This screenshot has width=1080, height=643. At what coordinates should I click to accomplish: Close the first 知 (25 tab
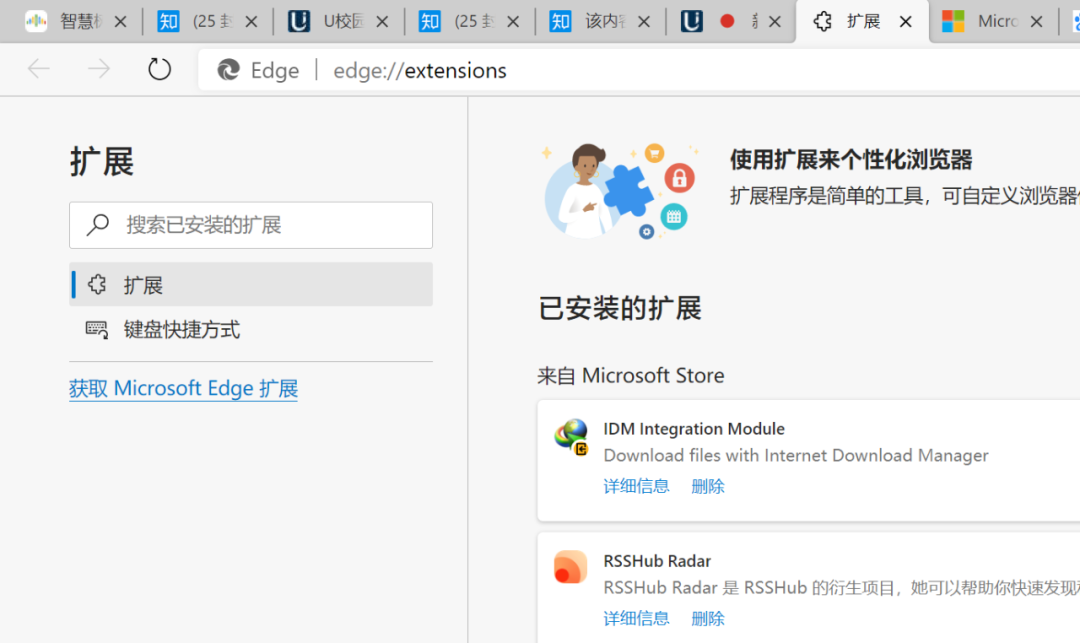click(251, 22)
